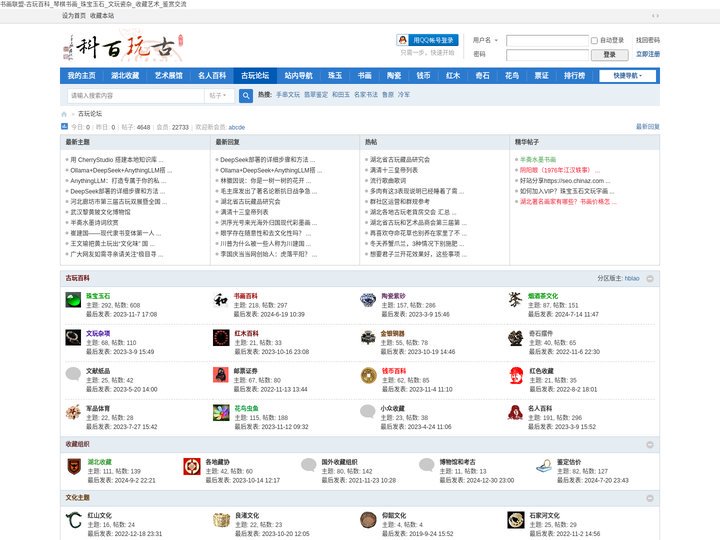Click the 小众收藏 speech bubble icon

tap(368, 412)
